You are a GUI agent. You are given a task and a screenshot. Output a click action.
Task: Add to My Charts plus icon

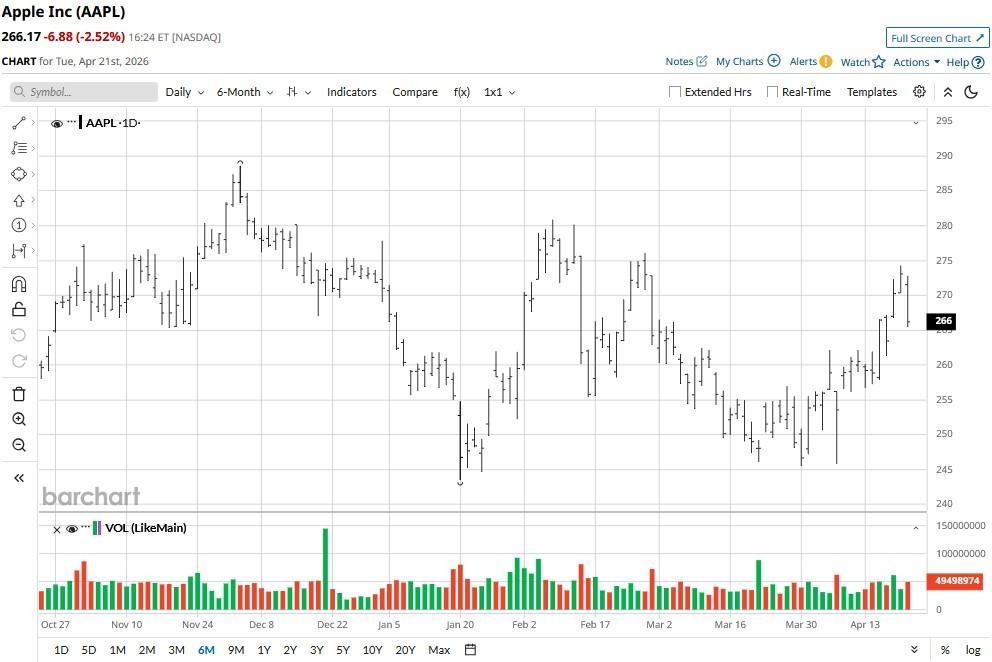pos(774,61)
